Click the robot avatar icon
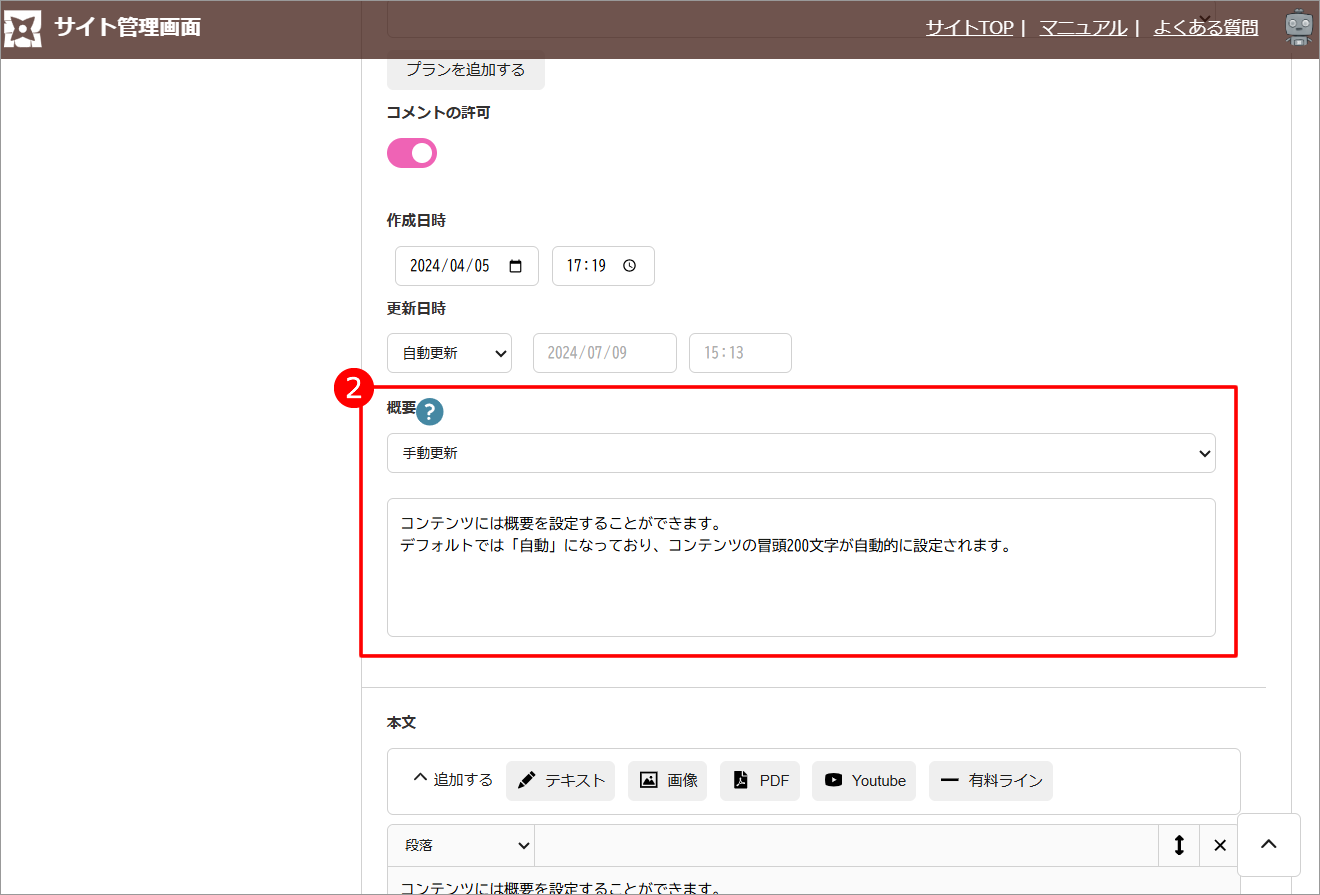 (1298, 28)
